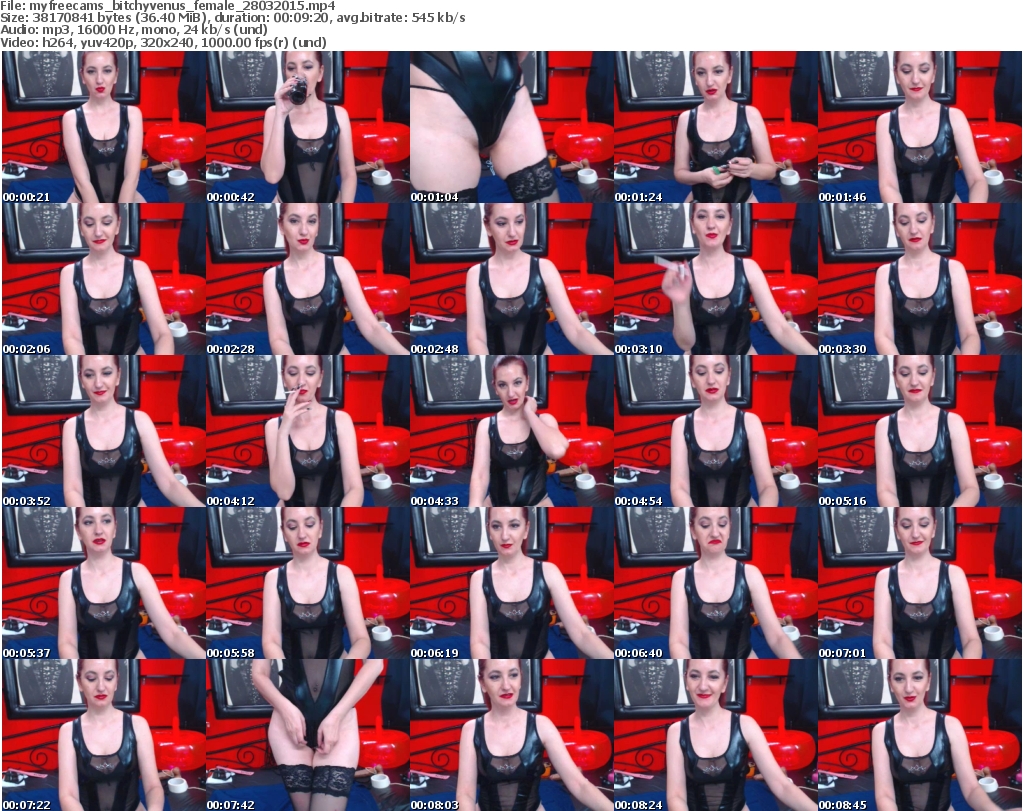The width and height of the screenshot is (1024, 811).
Task: Open the 00:05:58 thumbnail
Action: pos(308,582)
